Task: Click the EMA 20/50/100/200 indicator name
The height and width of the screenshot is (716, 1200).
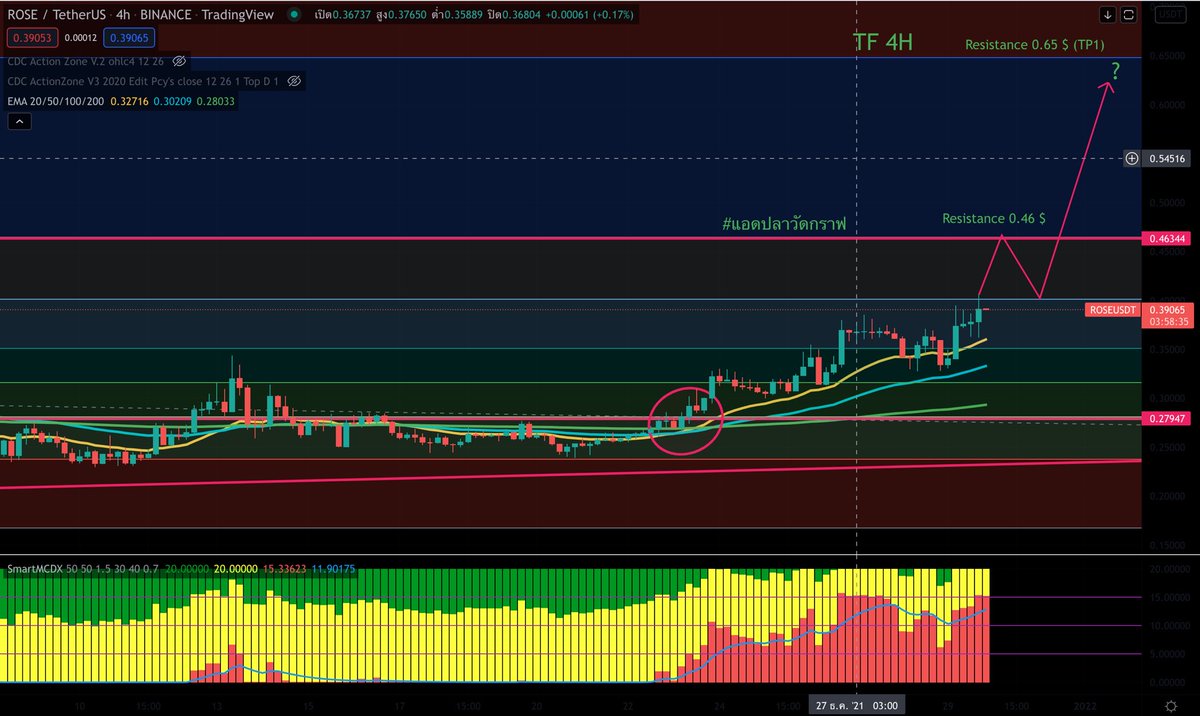Action: tap(57, 101)
